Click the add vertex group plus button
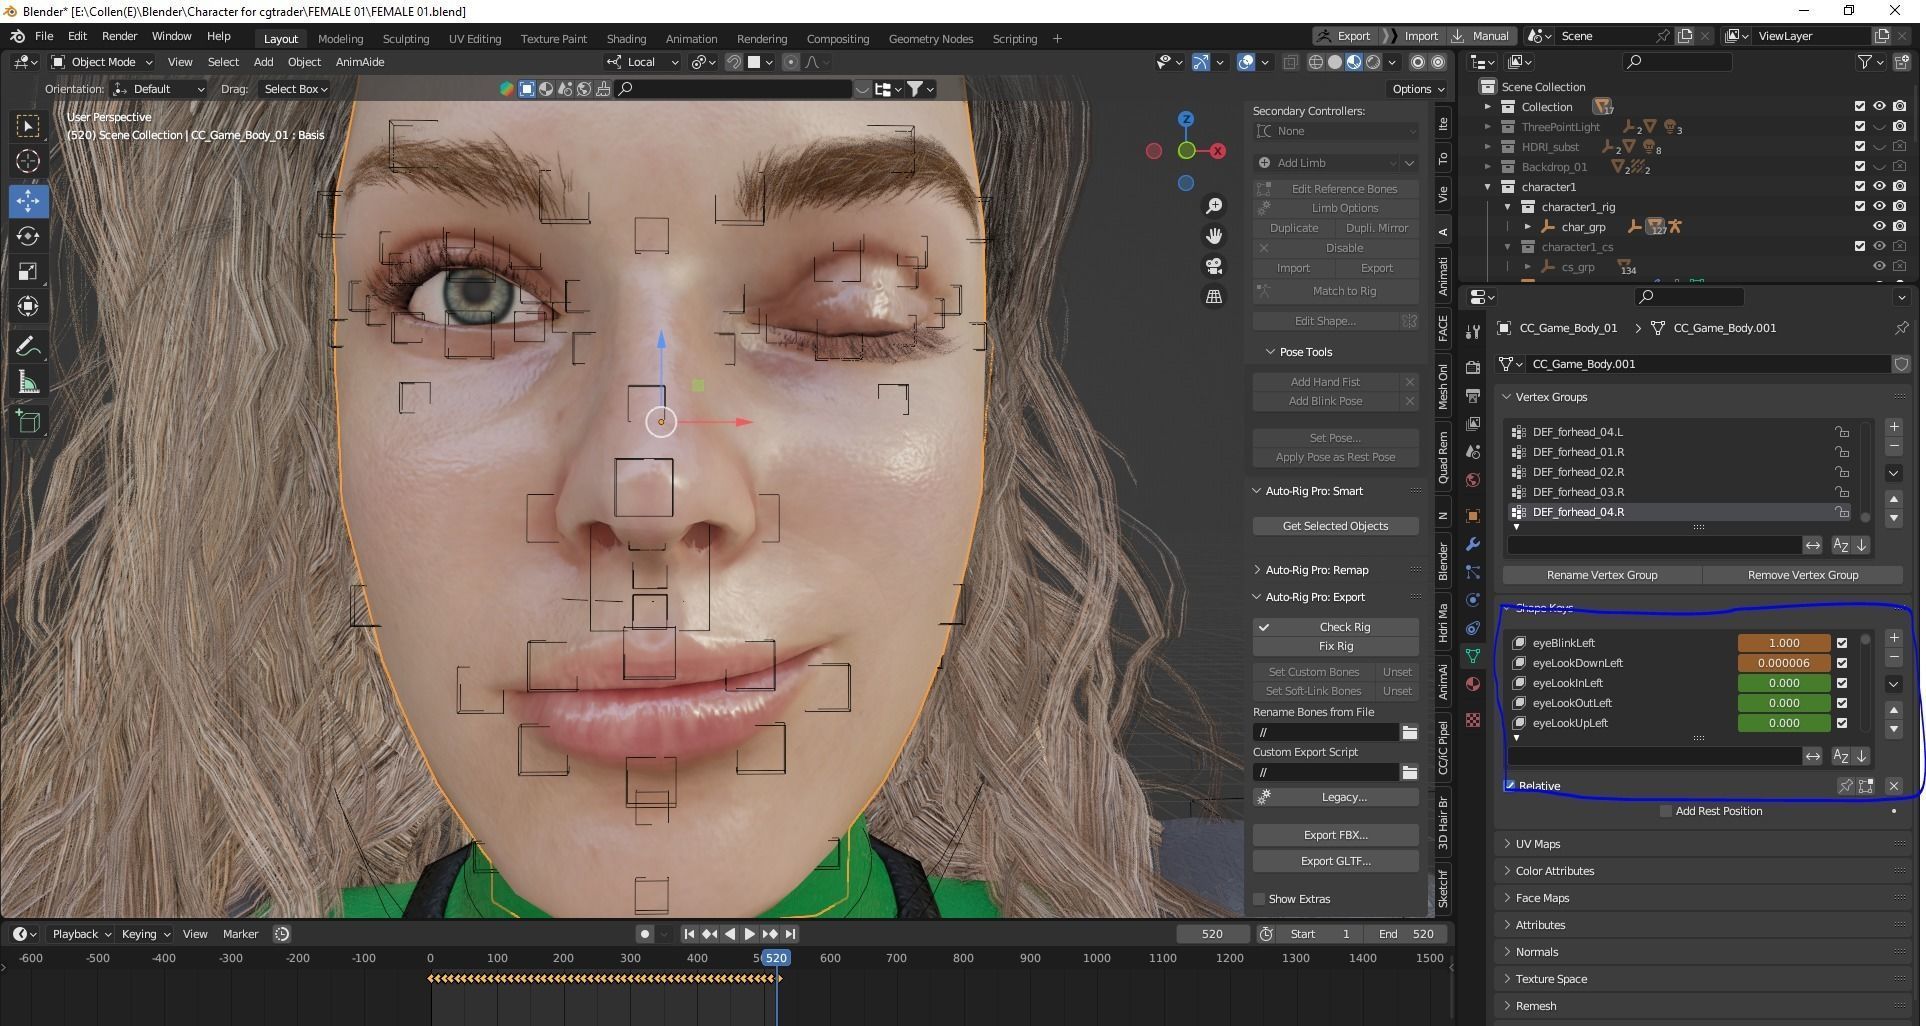 [1893, 427]
